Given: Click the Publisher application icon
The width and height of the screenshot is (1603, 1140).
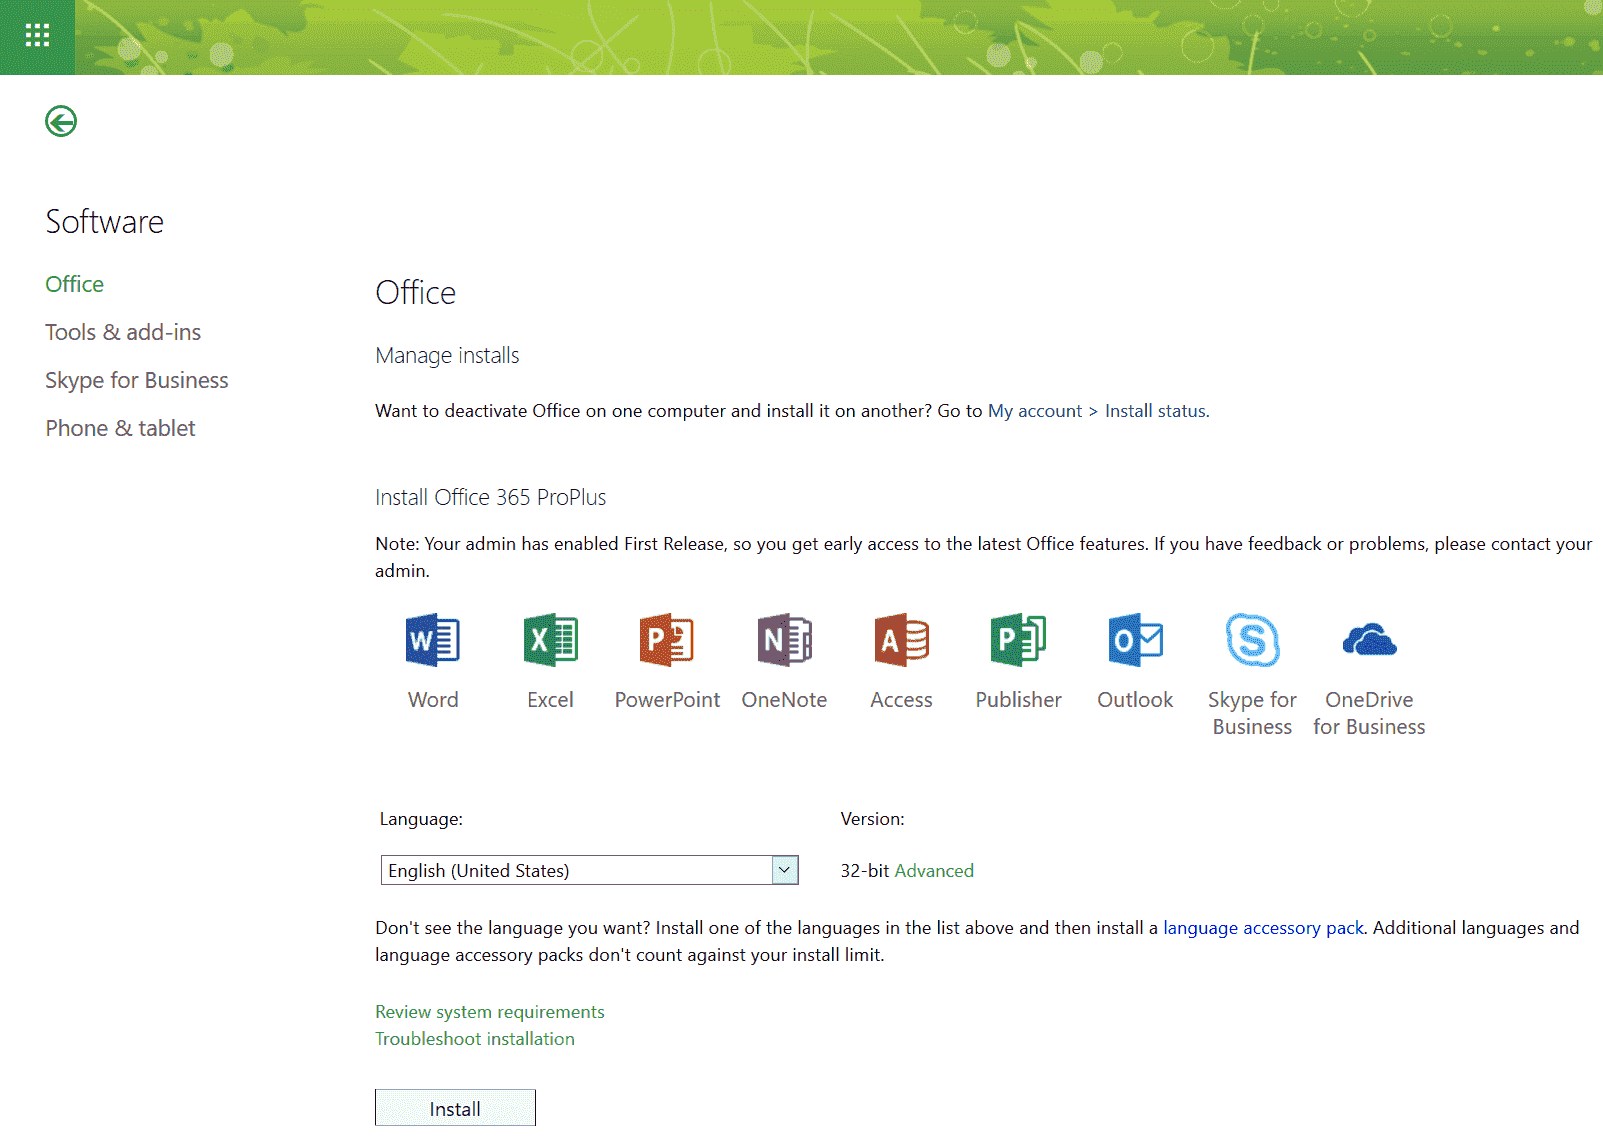Looking at the screenshot, I should (1018, 640).
